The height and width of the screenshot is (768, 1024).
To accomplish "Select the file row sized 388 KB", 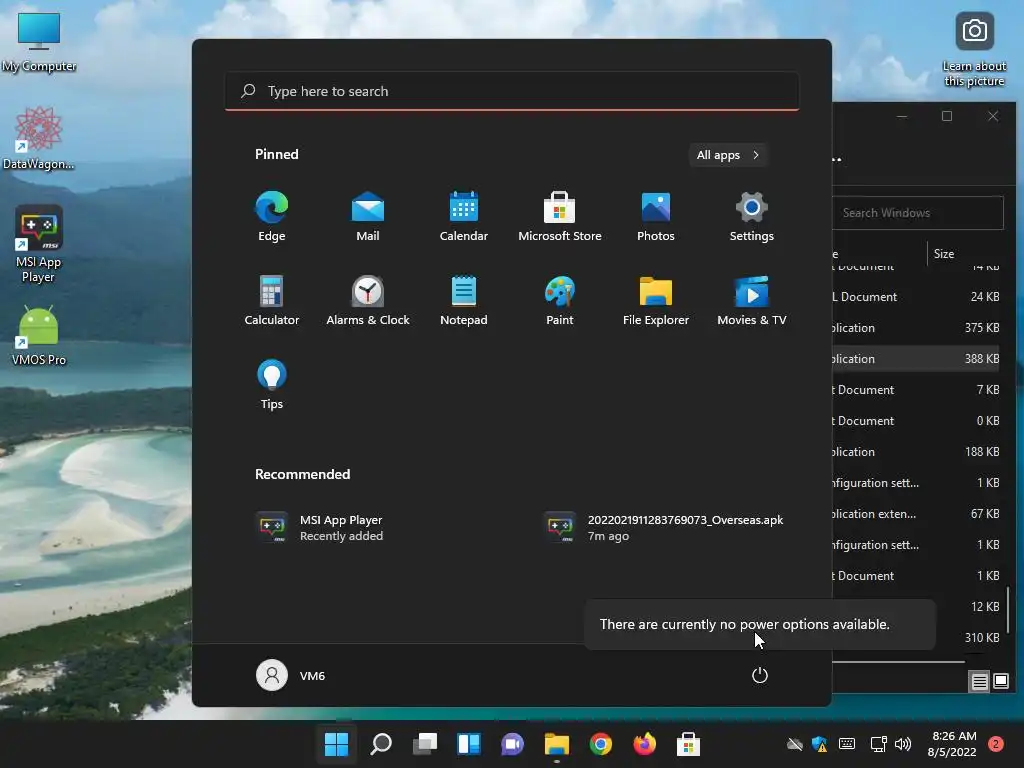I will (x=916, y=359).
